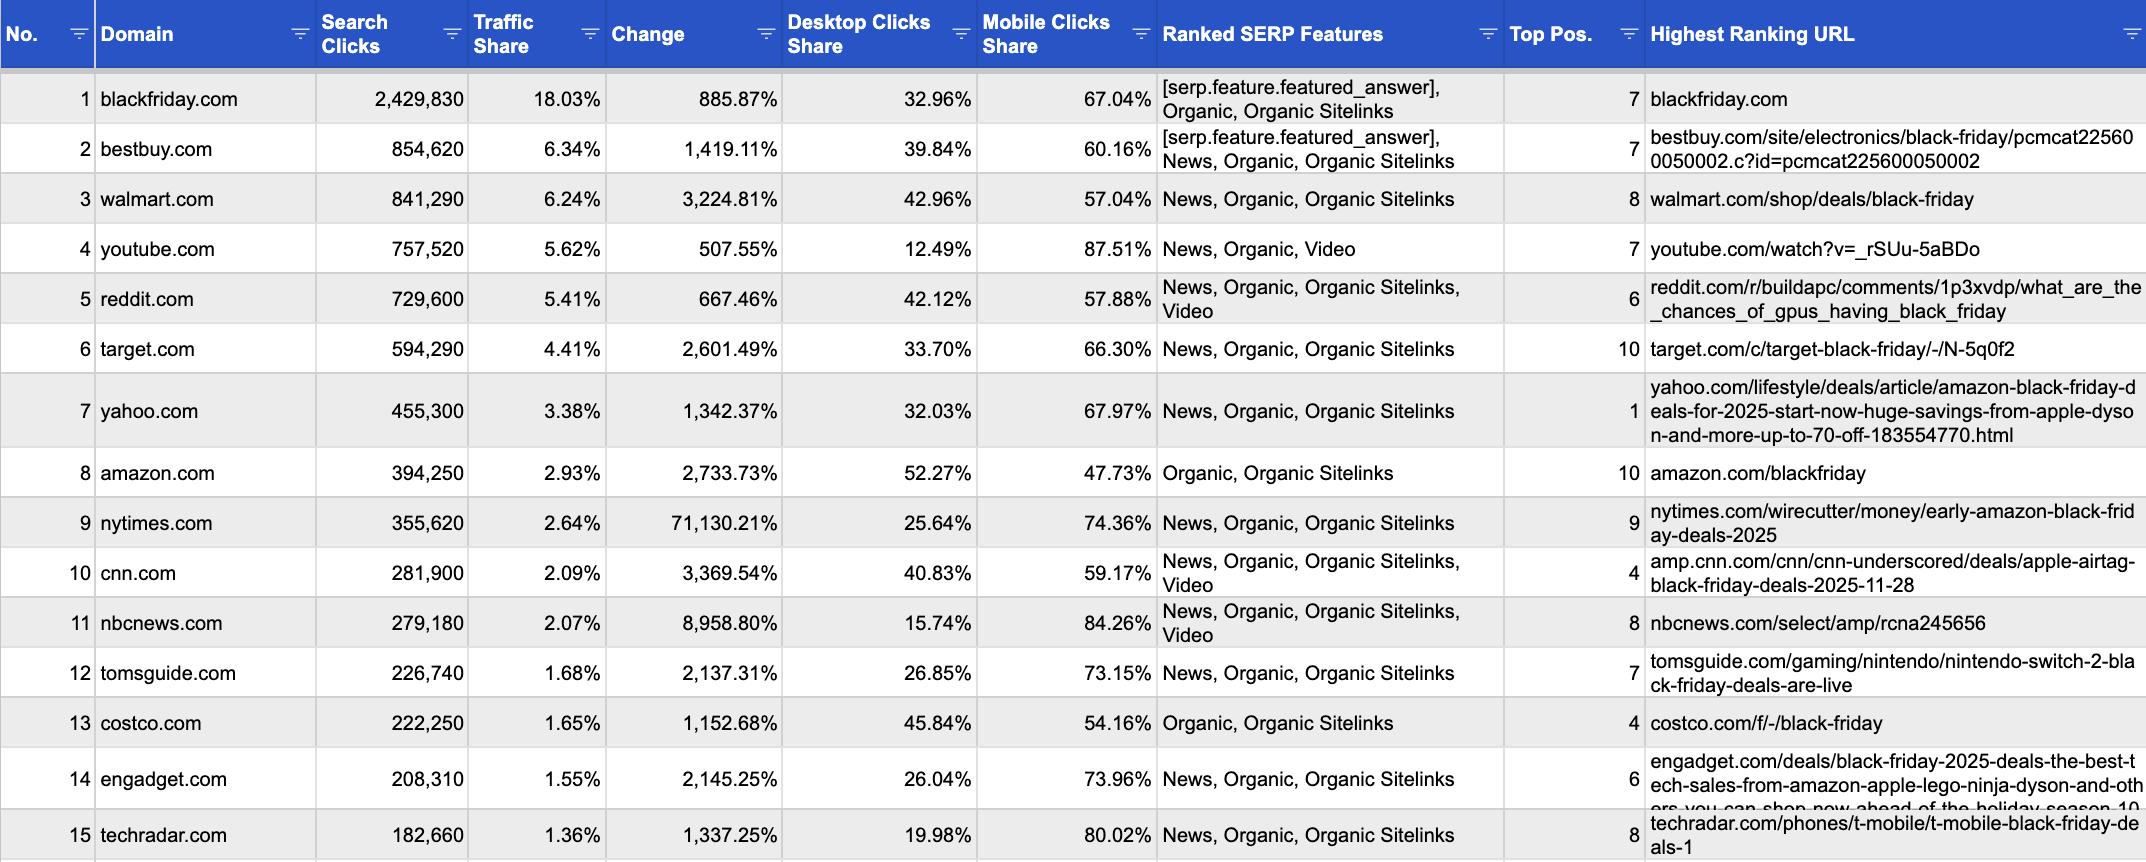Select the Ranked SERP Features header text
Viewport: 2146px width, 862px height.
[1272, 34]
